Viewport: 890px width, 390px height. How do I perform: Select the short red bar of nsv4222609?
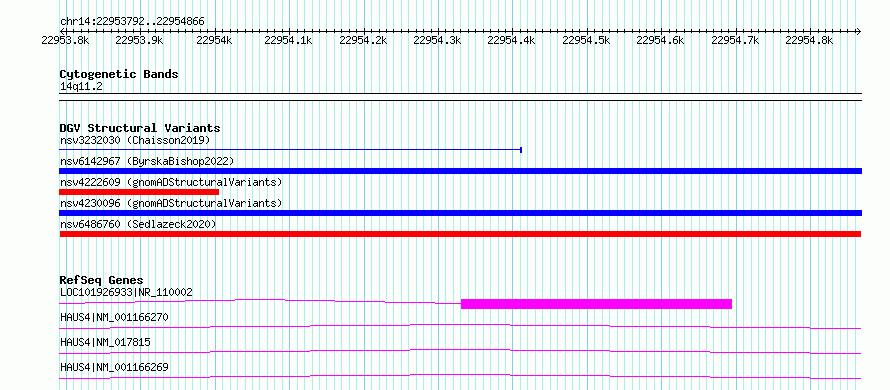pyautogui.click(x=138, y=192)
